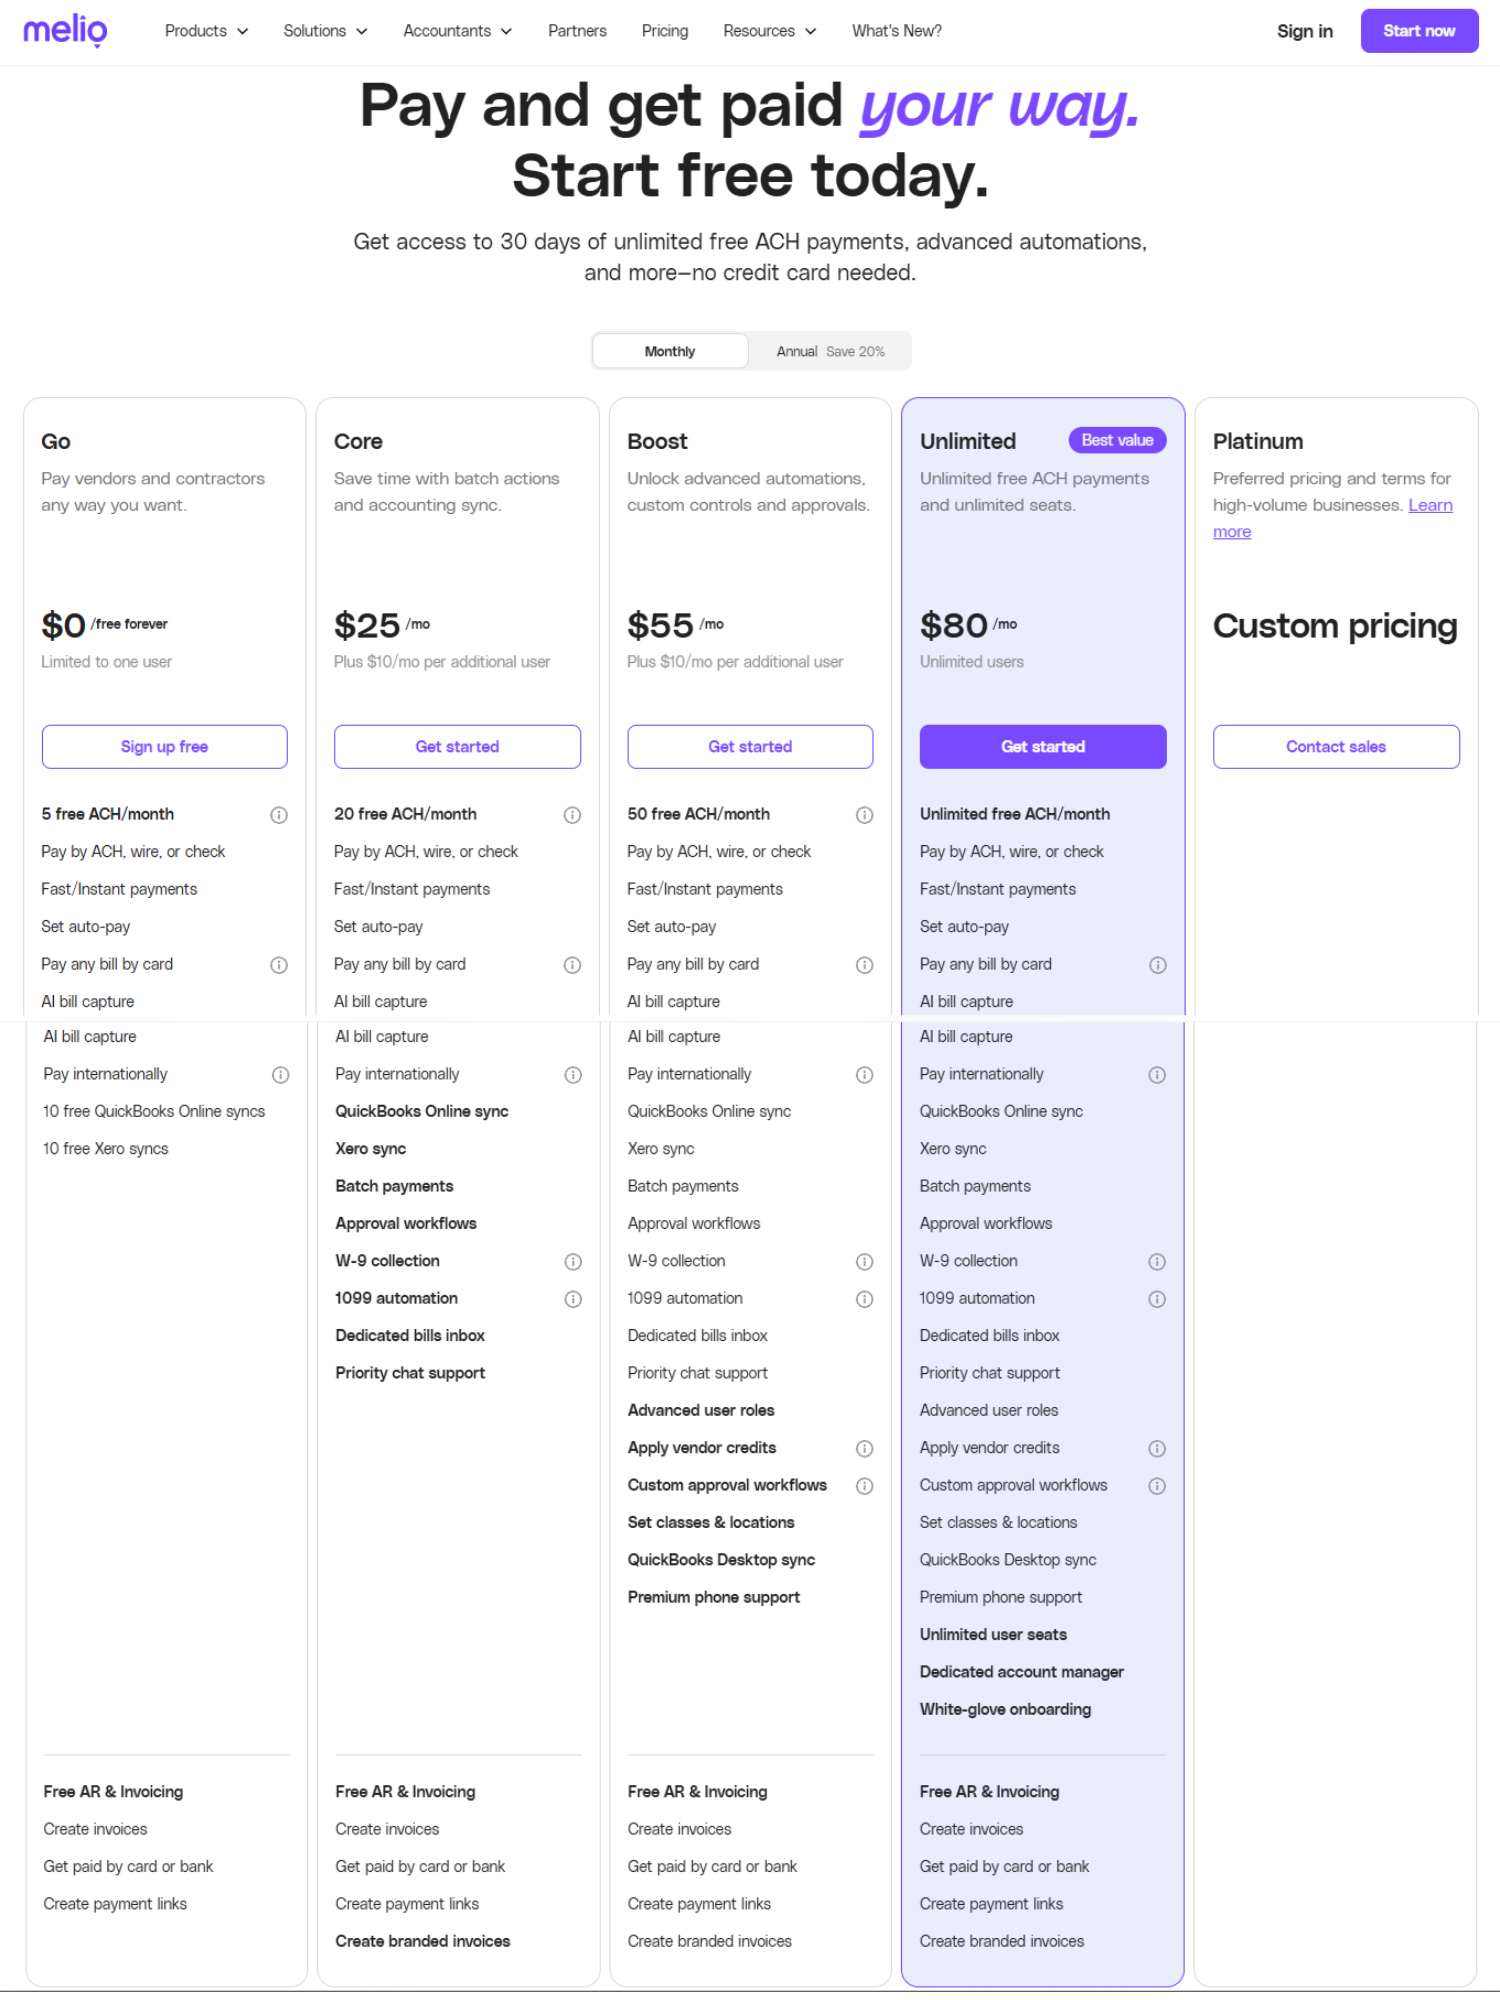
Task: Click Boost 'Premium phone support'
Action: 714,1598
